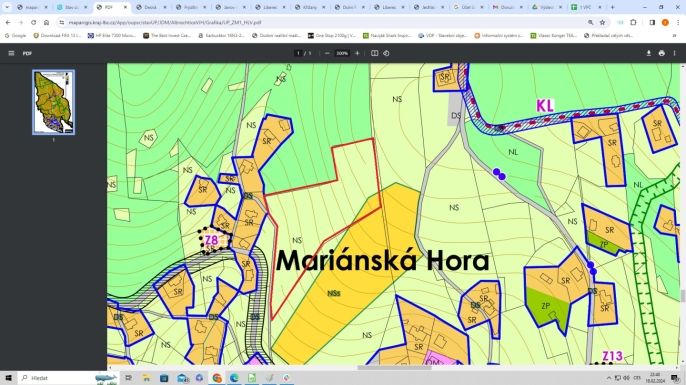Open the taskbar clock and date
686x385 pixels.
pyautogui.click(x=655, y=378)
